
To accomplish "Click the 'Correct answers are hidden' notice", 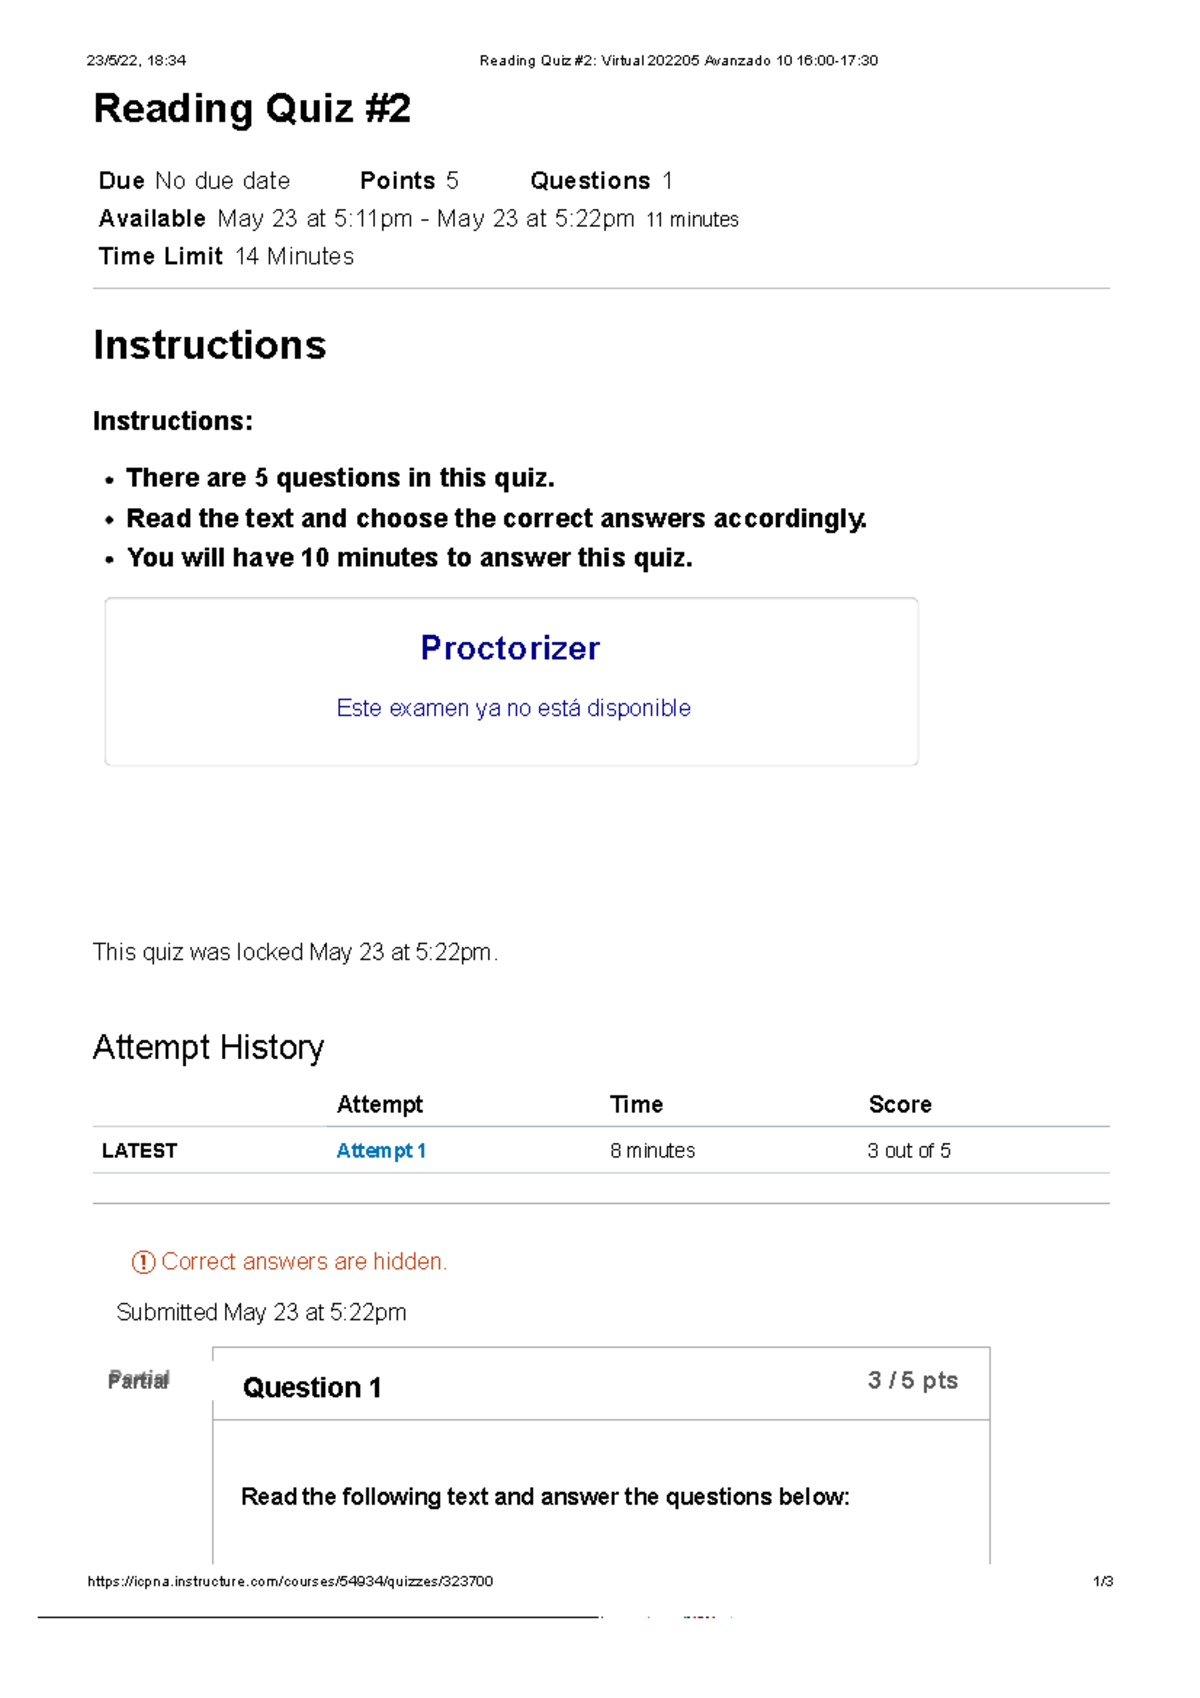I will click(304, 1262).
